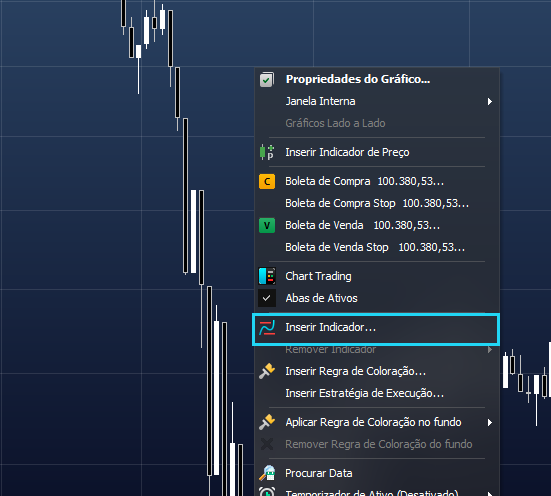
Task: Select the Chart Trading menu entry
Action: pos(377,276)
